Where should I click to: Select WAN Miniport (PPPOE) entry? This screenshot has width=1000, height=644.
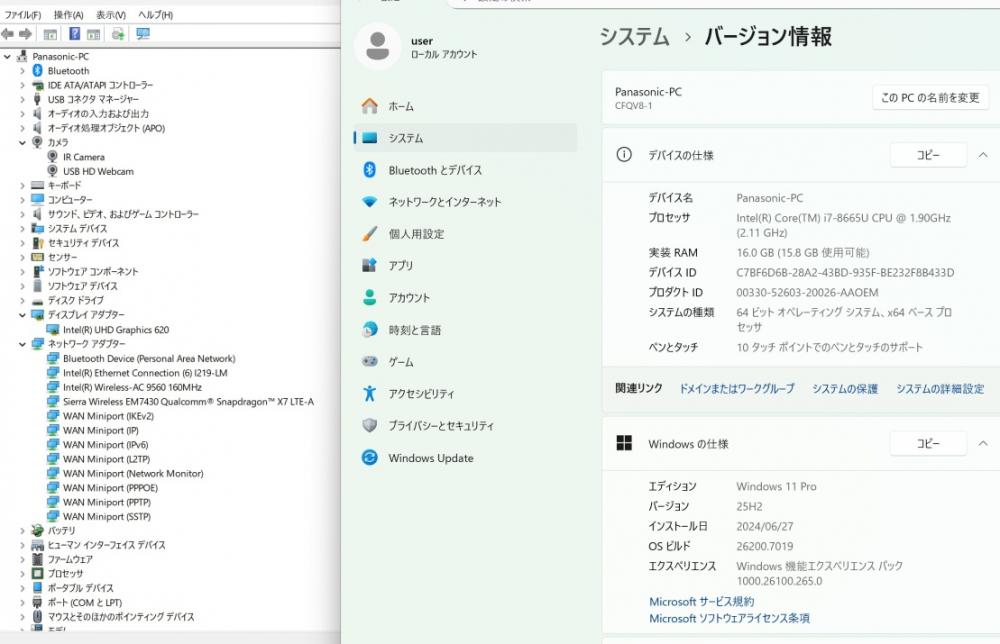(110, 488)
